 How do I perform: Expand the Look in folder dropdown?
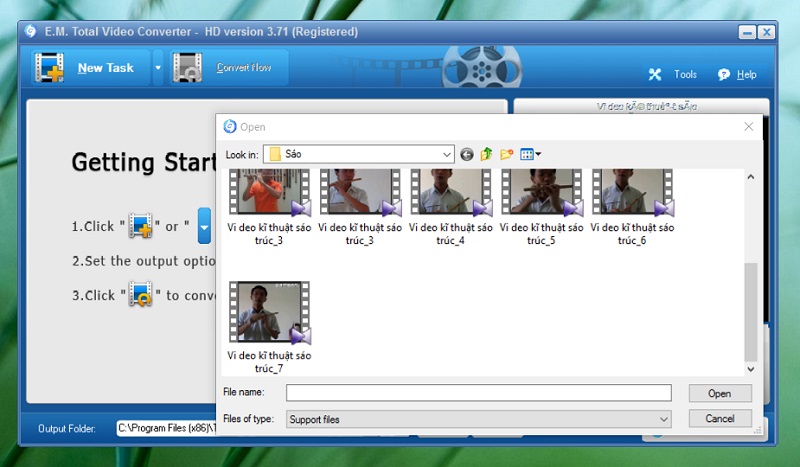(x=447, y=154)
